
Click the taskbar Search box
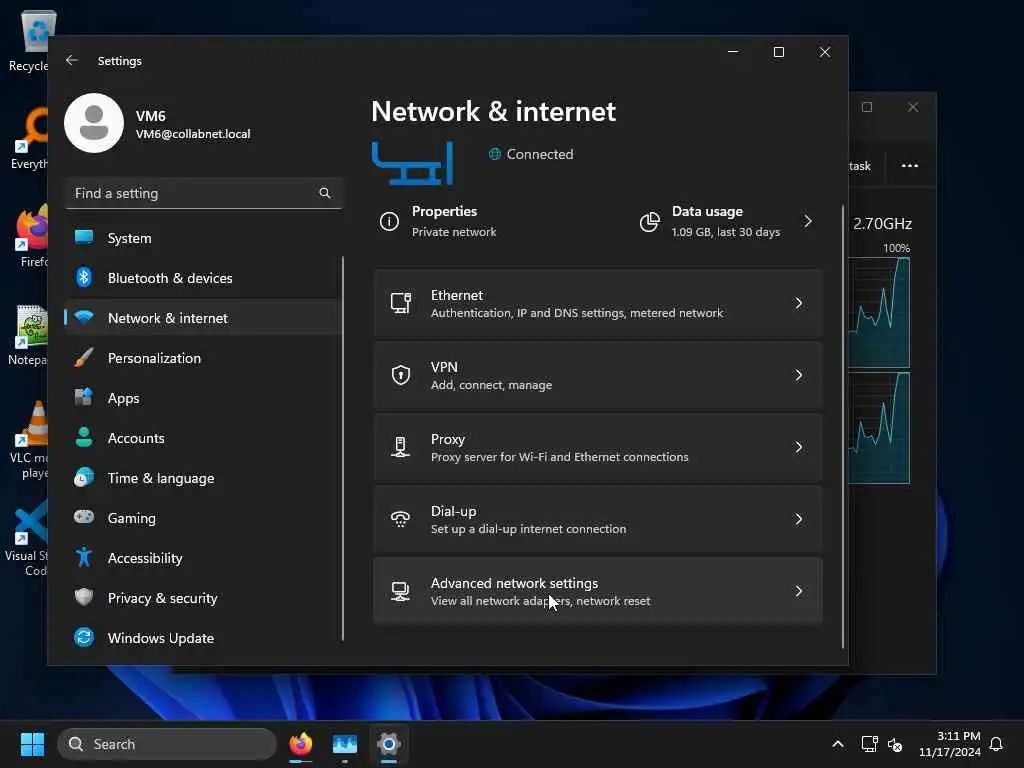coord(167,744)
